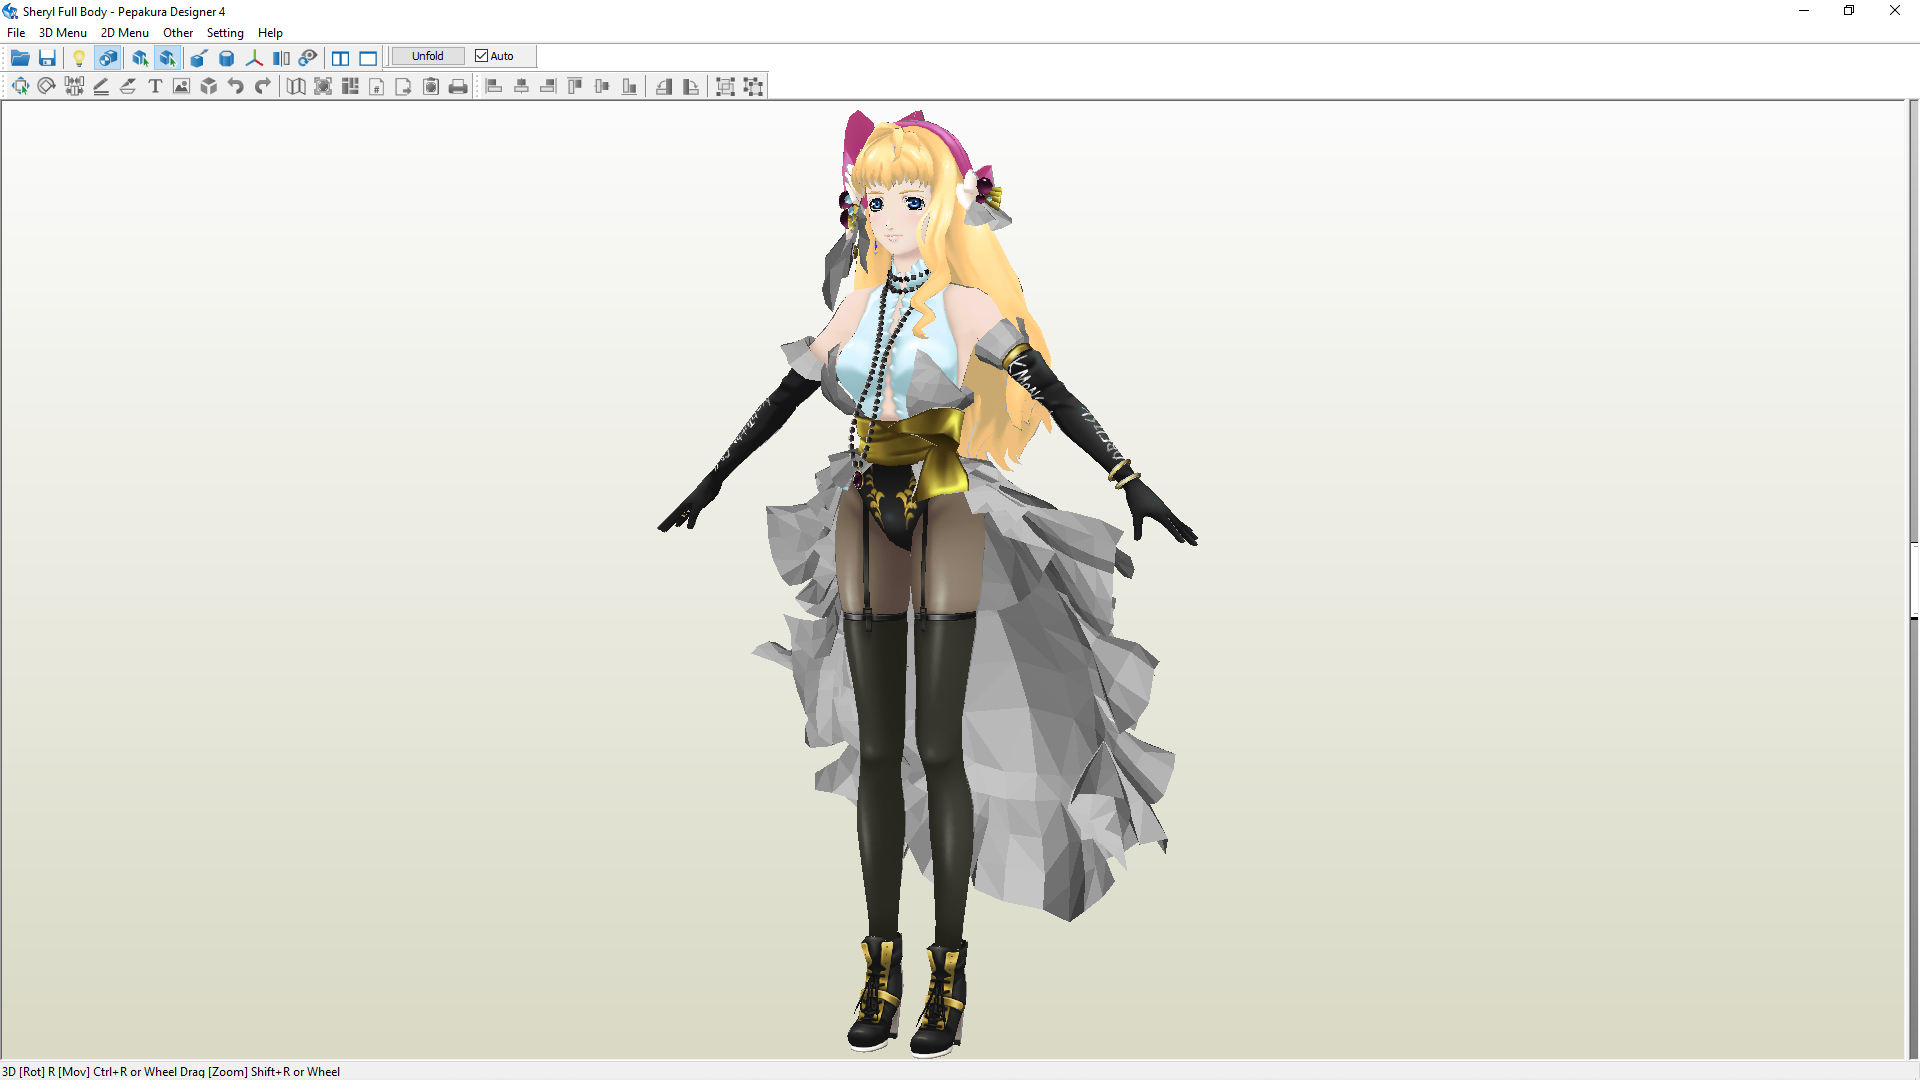The width and height of the screenshot is (1920, 1080).
Task: Click the fit-to-frame arrange icon
Action: pyautogui.click(x=323, y=86)
